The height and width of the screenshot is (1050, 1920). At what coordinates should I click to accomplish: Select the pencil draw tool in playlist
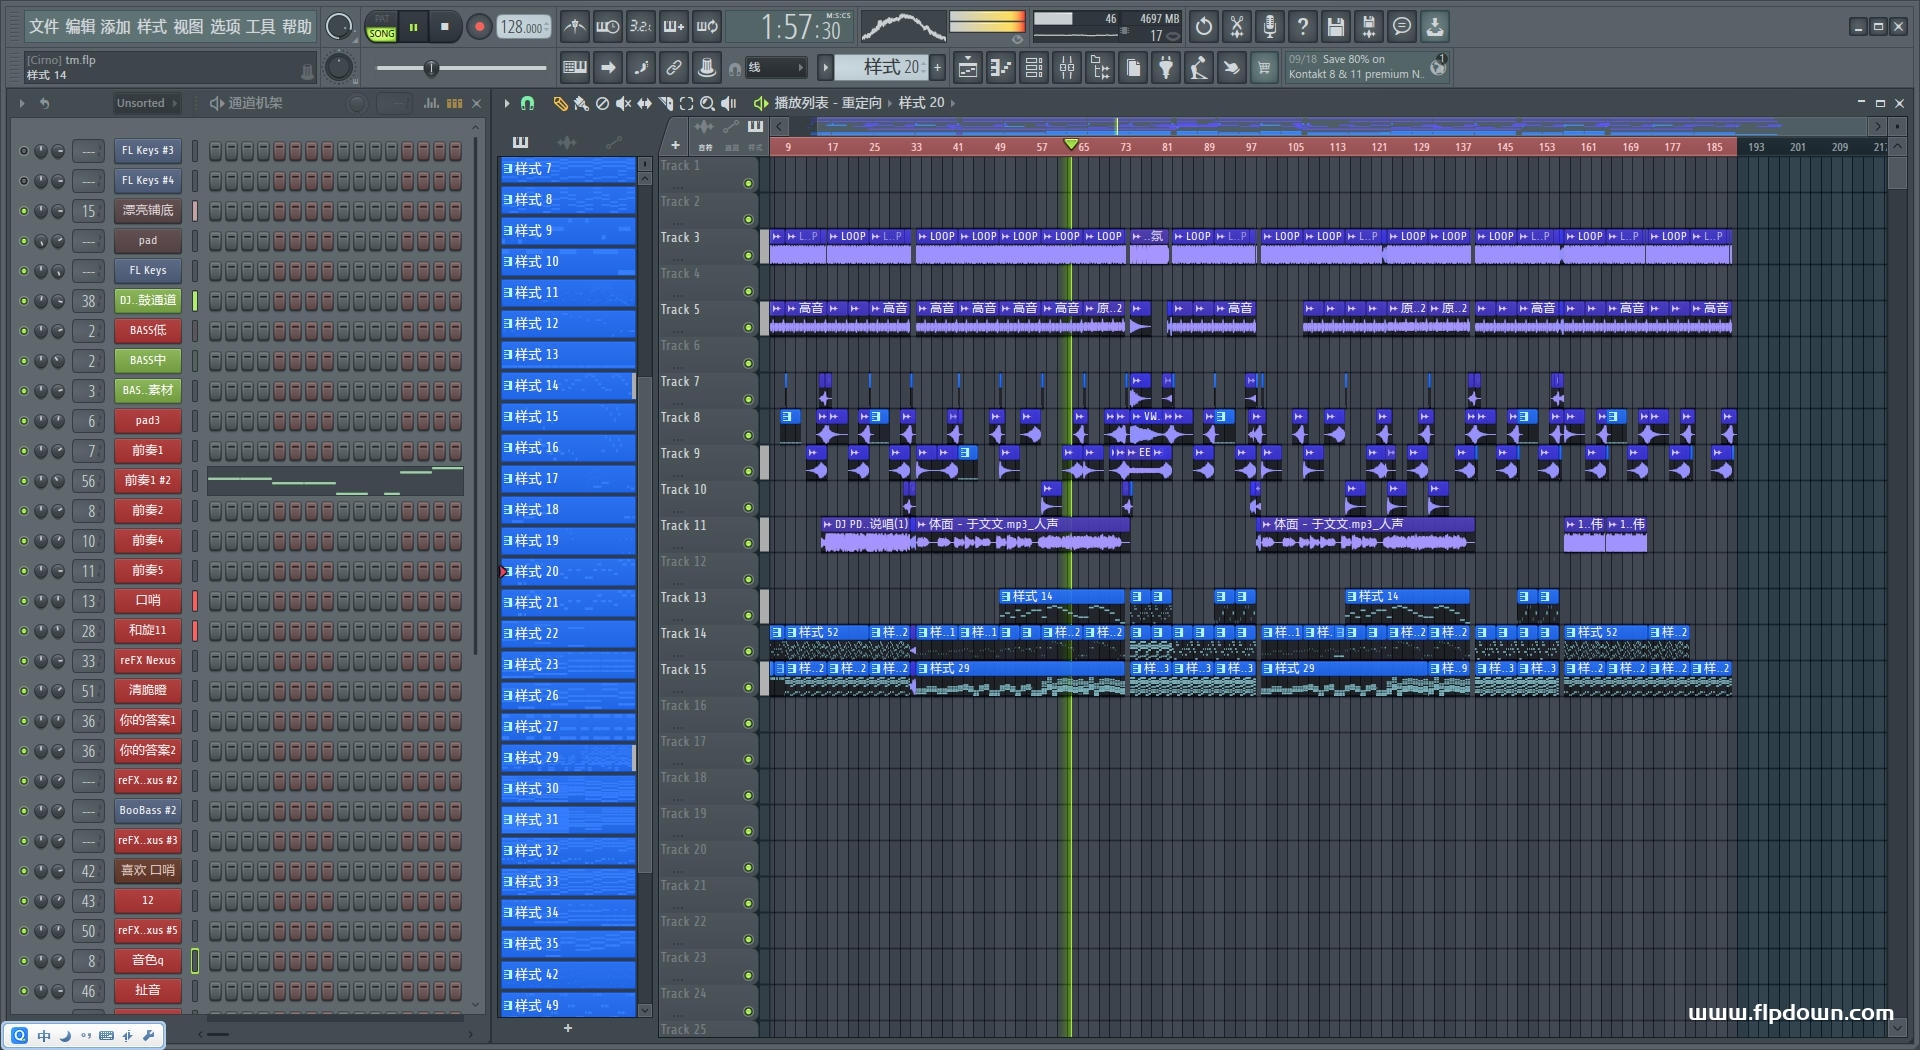tap(560, 103)
